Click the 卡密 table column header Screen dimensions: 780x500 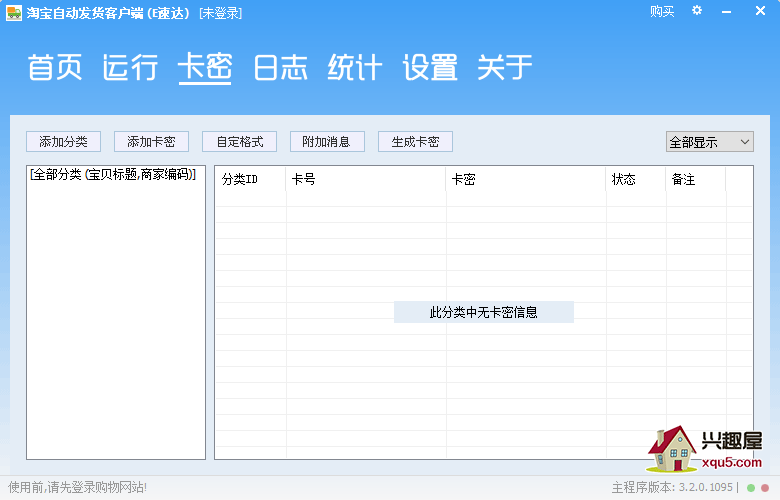click(526, 179)
